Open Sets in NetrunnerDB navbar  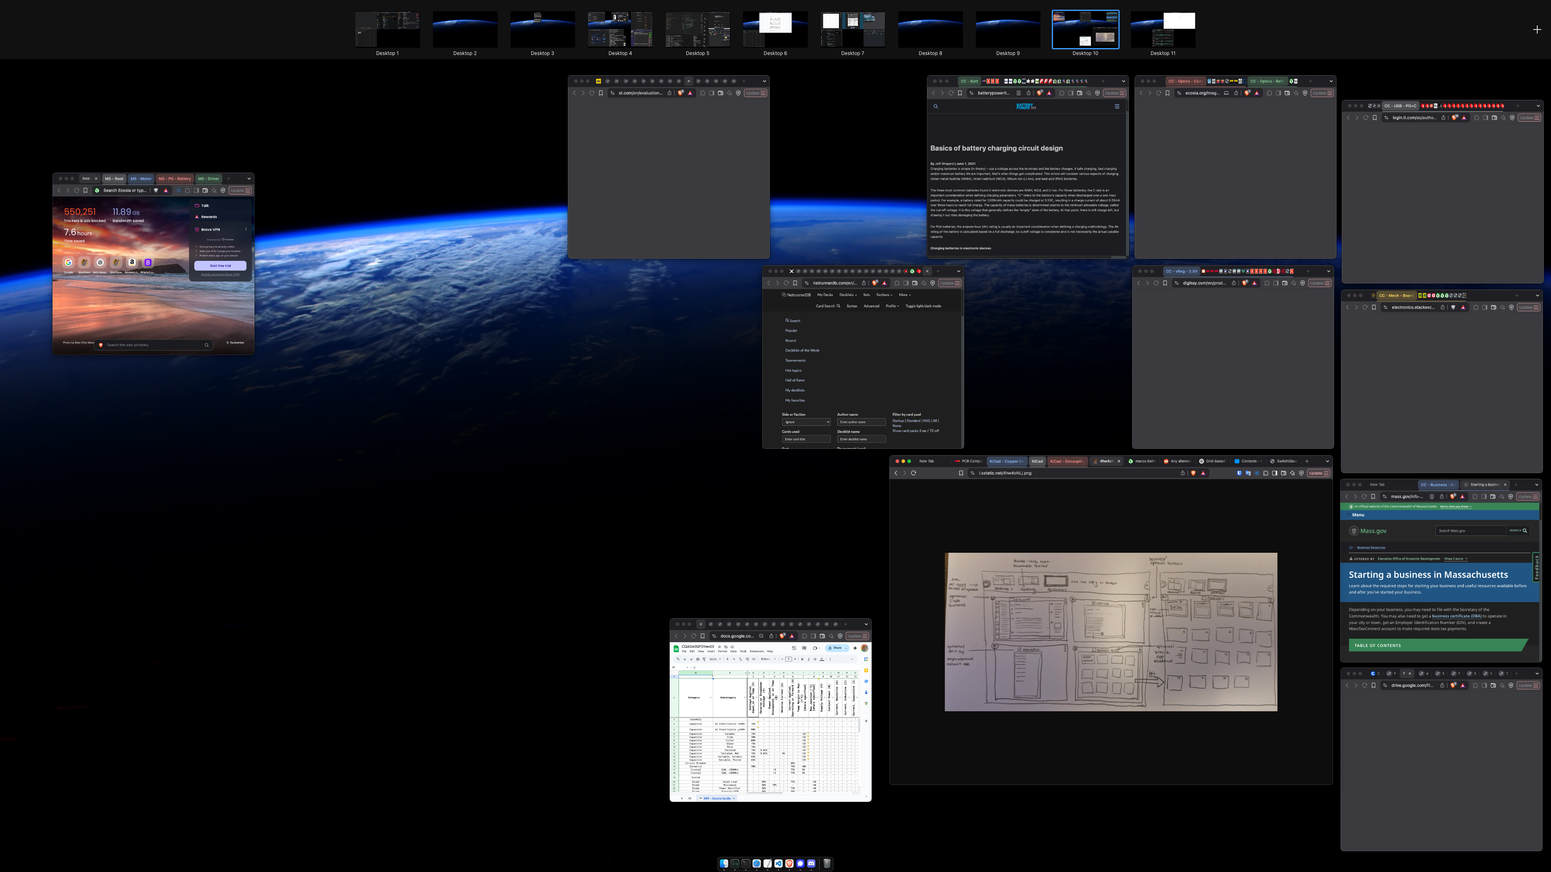pos(866,295)
